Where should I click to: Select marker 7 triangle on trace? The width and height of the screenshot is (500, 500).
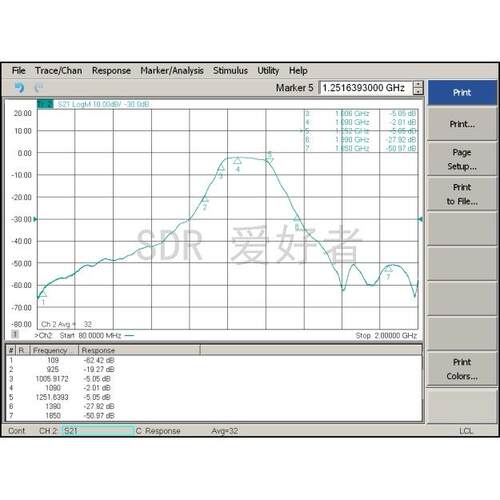click(x=389, y=269)
